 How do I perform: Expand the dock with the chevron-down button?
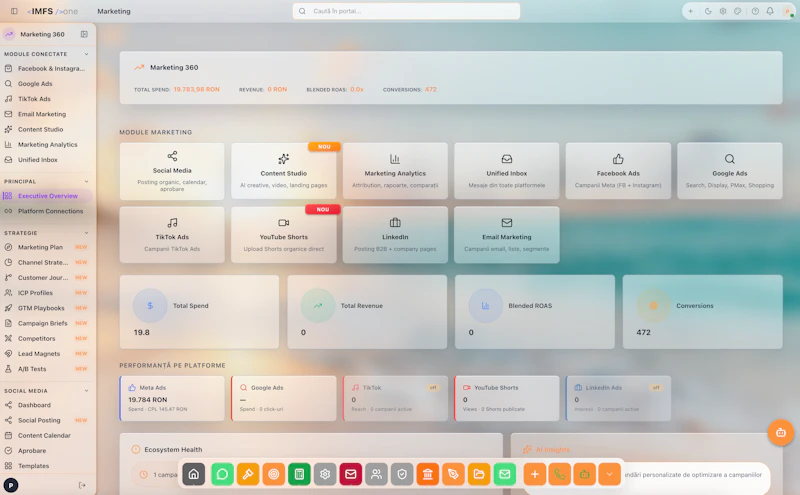[610, 474]
